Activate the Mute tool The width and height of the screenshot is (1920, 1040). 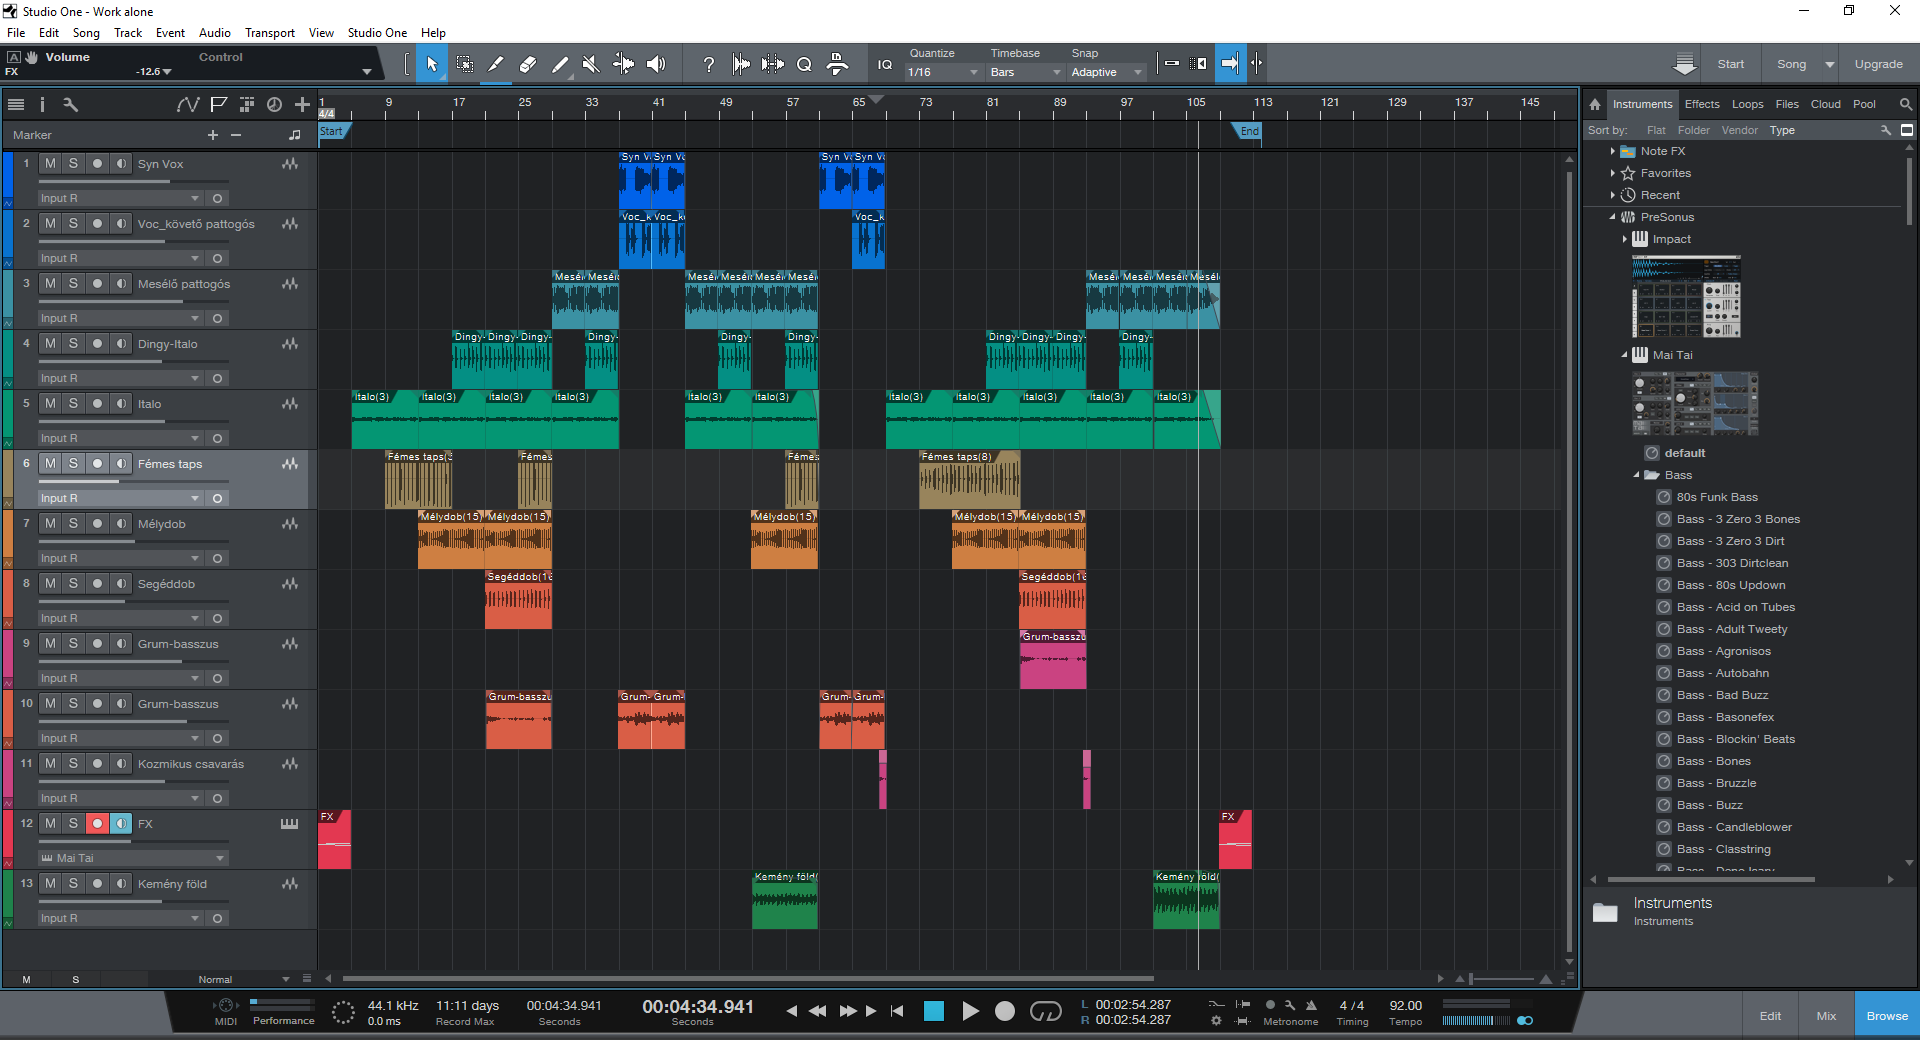point(591,64)
